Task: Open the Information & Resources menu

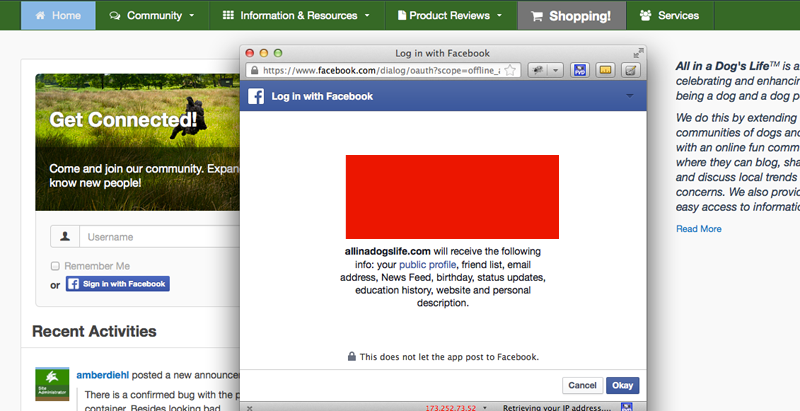Action: pyautogui.click(x=296, y=15)
